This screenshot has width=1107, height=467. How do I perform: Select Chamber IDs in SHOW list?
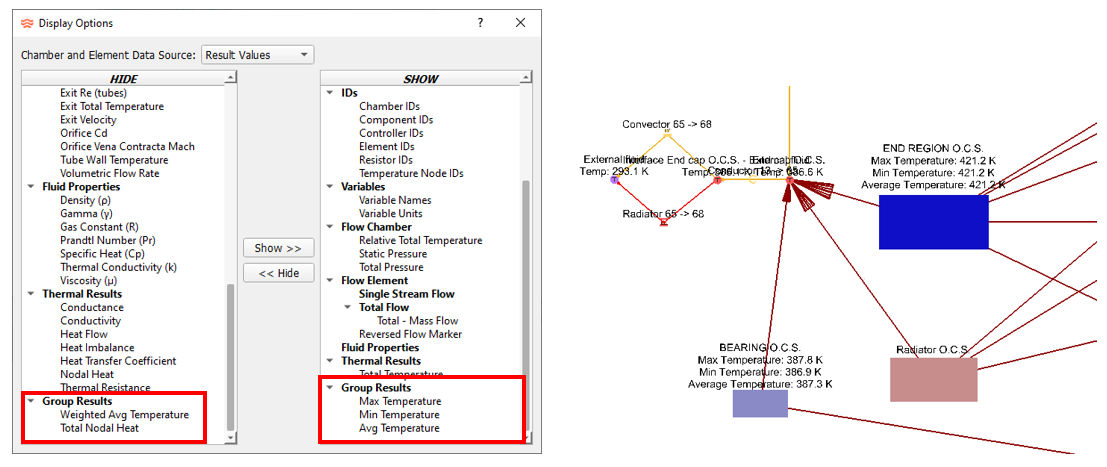pyautogui.click(x=390, y=107)
